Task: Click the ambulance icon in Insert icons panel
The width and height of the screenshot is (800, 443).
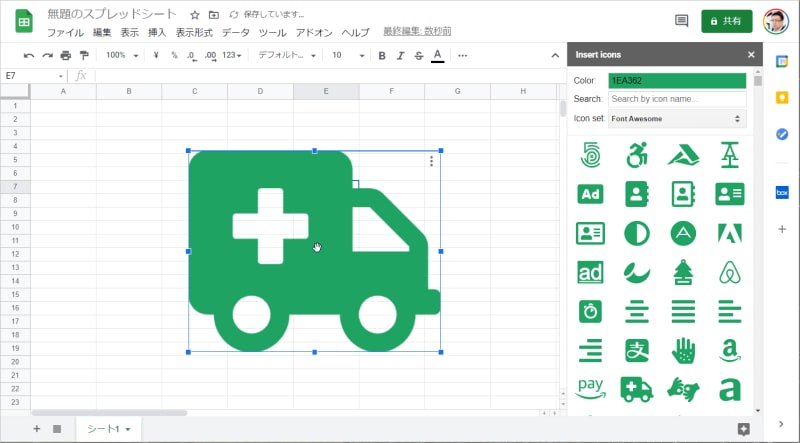Action: [636, 388]
